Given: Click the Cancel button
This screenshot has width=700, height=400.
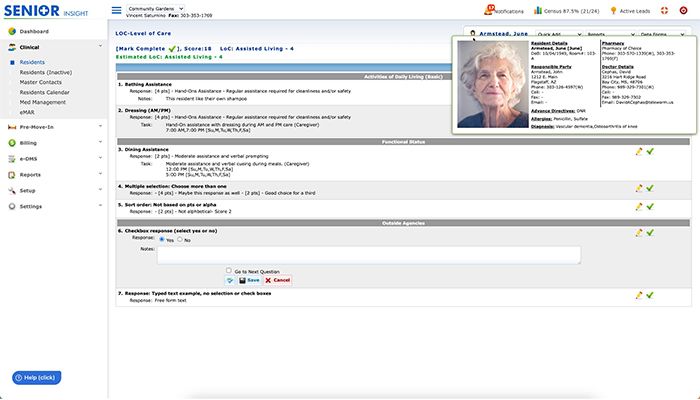Looking at the screenshot, I should pos(277,280).
